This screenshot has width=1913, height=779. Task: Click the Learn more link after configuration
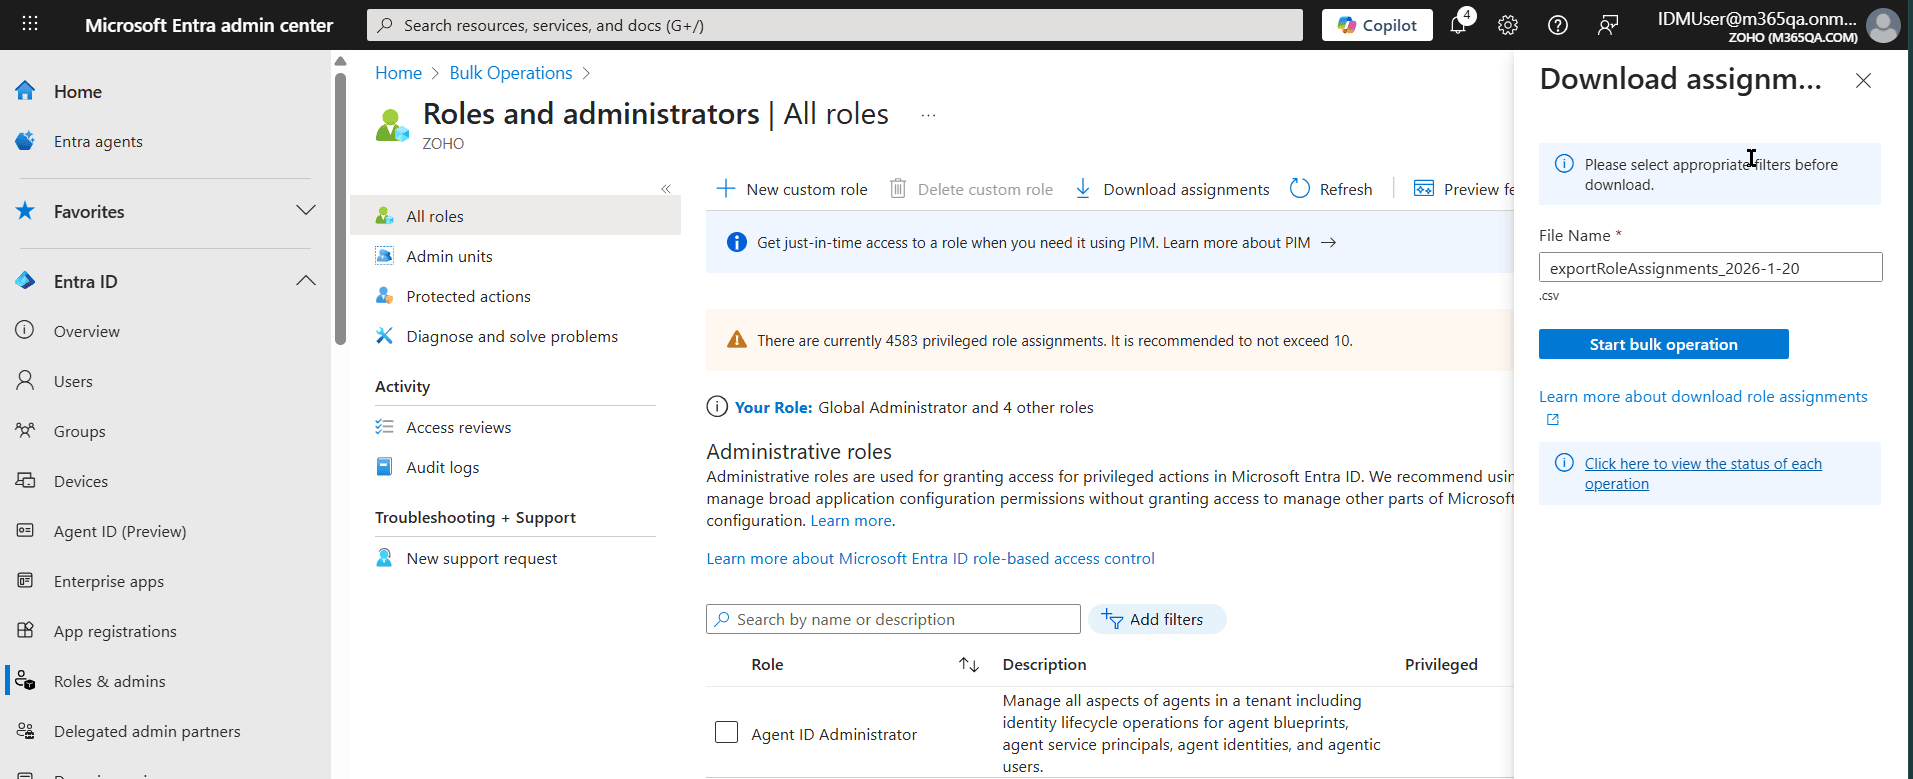(851, 521)
